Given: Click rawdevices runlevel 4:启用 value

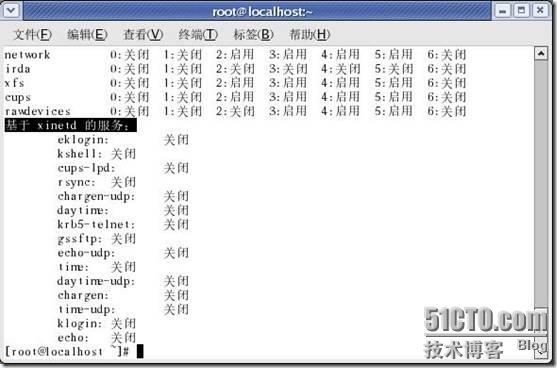Looking at the screenshot, I should click(x=341, y=112).
